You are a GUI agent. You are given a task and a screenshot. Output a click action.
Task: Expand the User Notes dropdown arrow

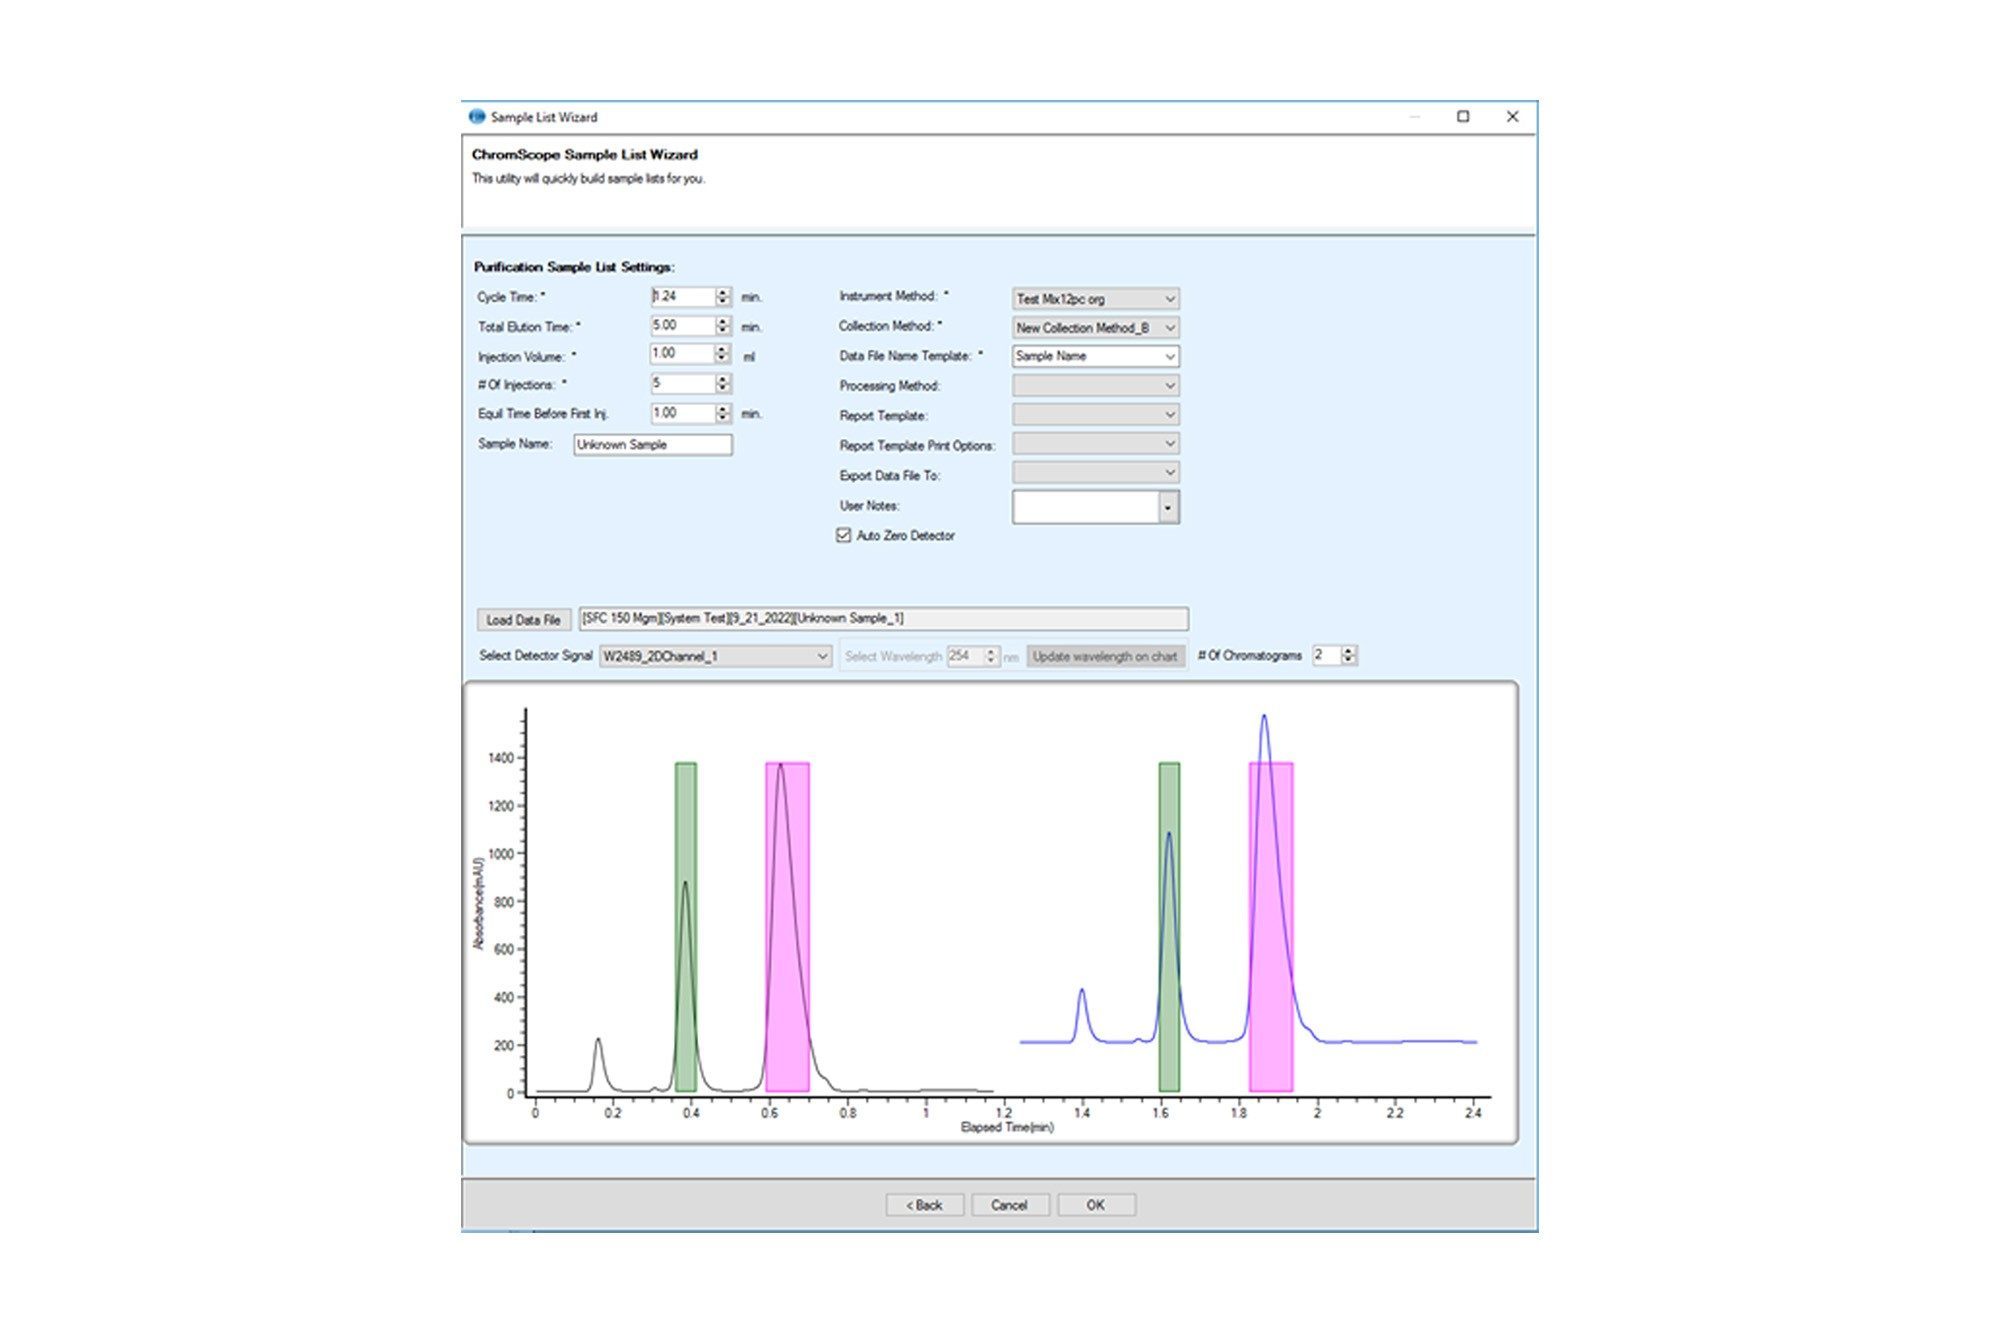1168,508
